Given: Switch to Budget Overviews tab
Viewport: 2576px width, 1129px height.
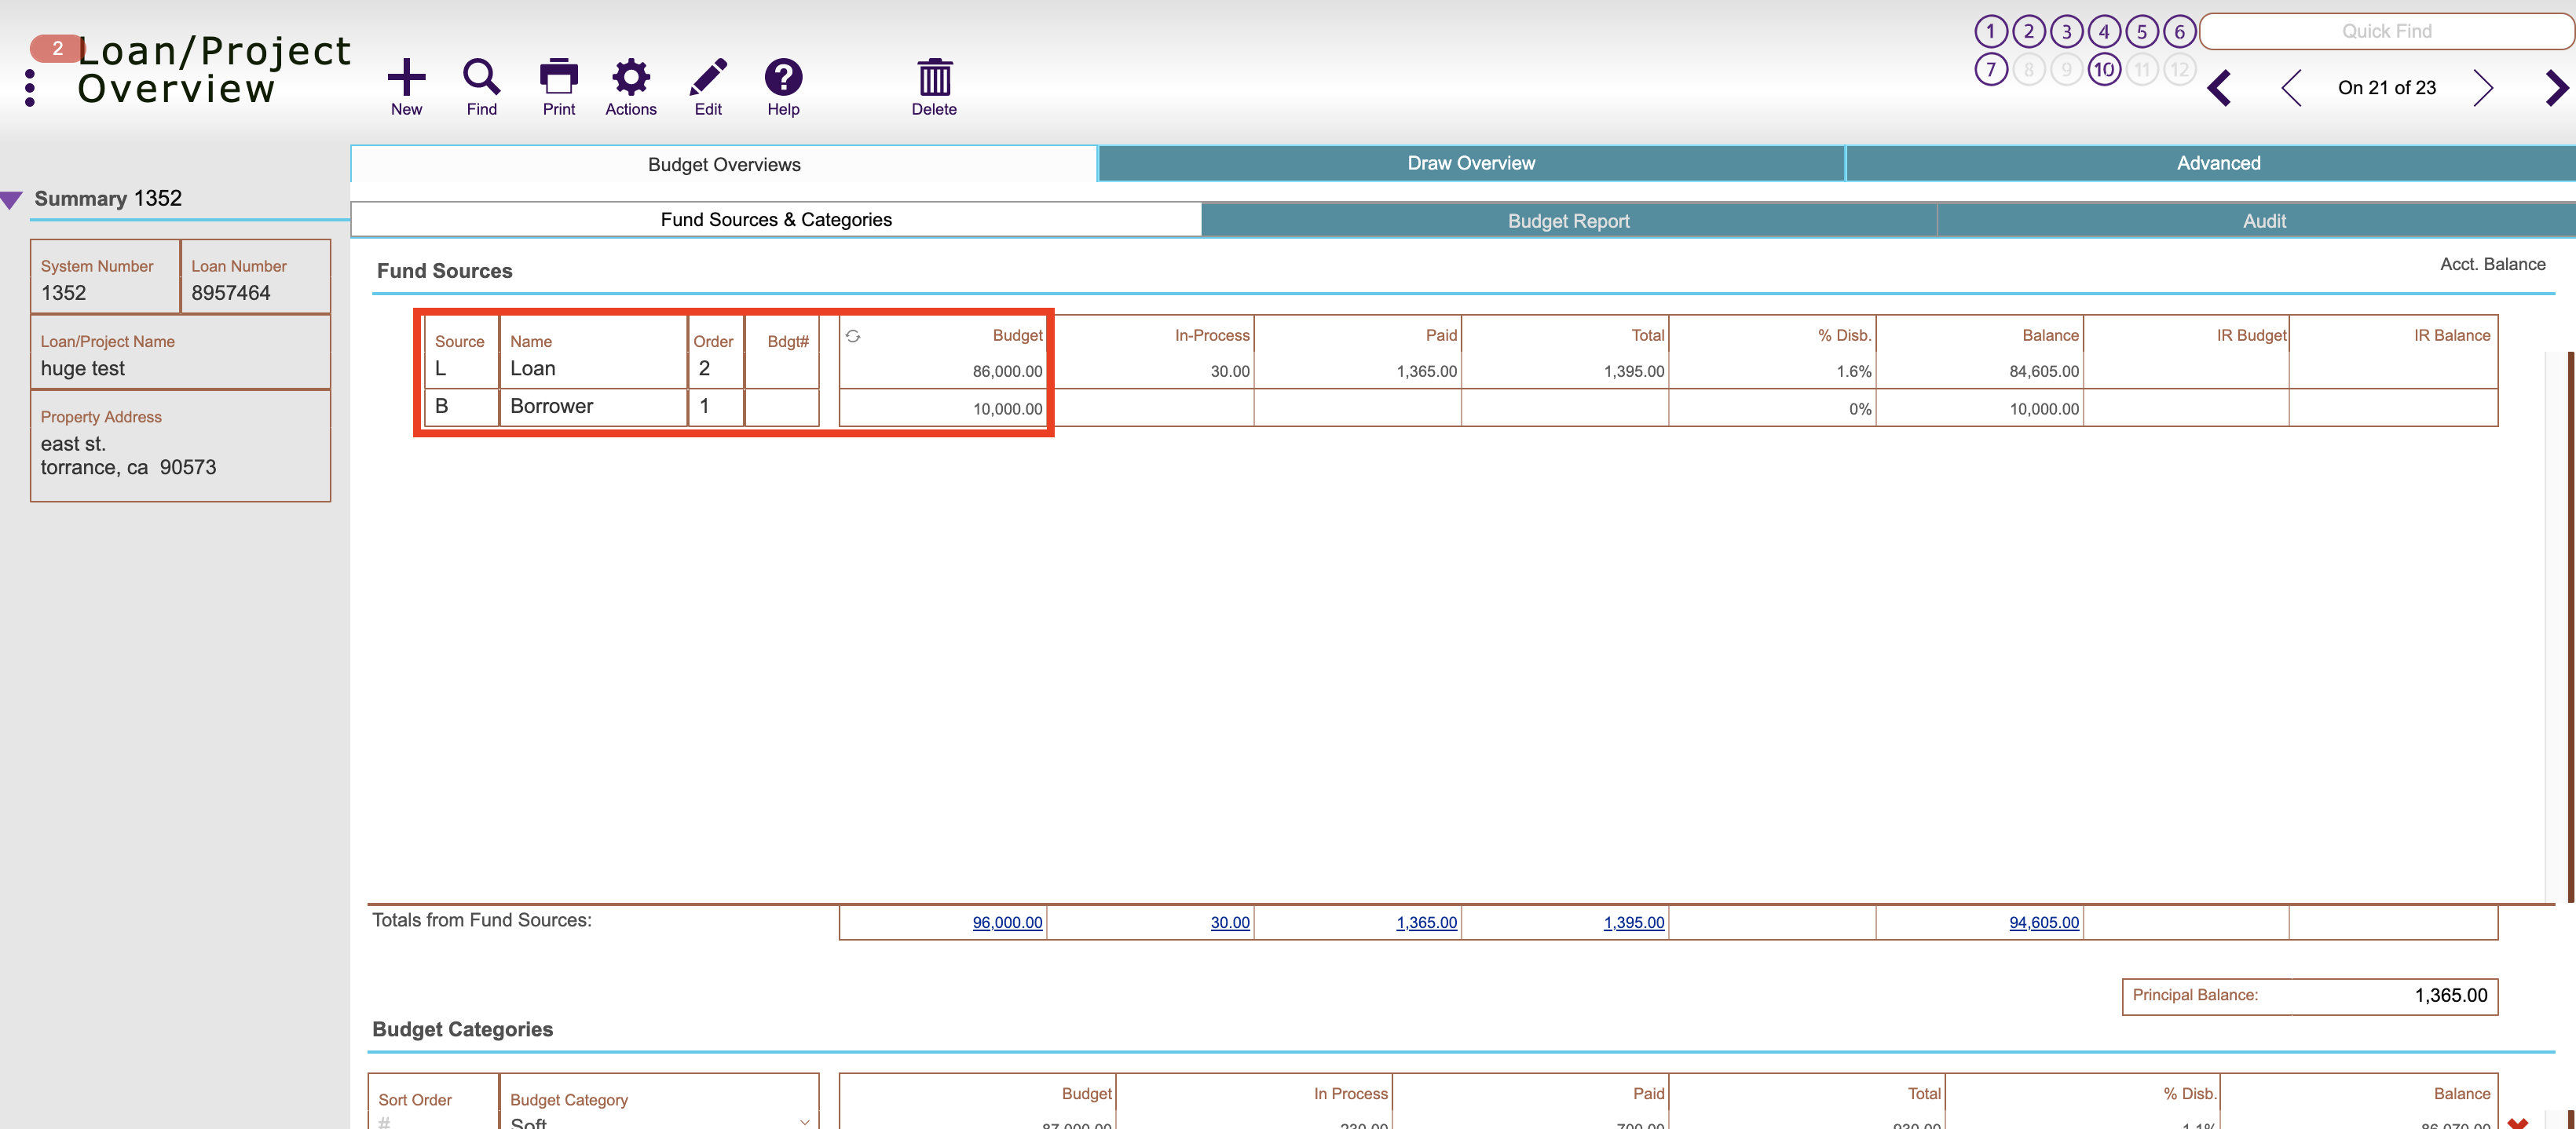Looking at the screenshot, I should 724,164.
